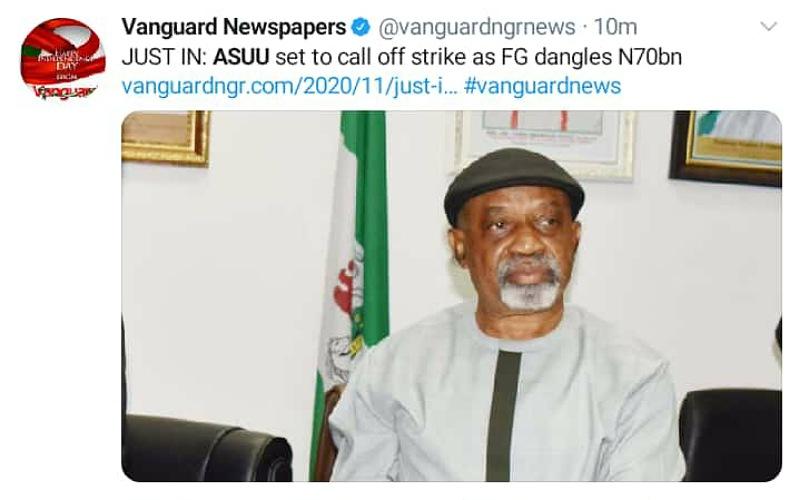The height and width of the screenshot is (500, 800).
Task: Expand the tweet options chevron
Action: coord(768,26)
